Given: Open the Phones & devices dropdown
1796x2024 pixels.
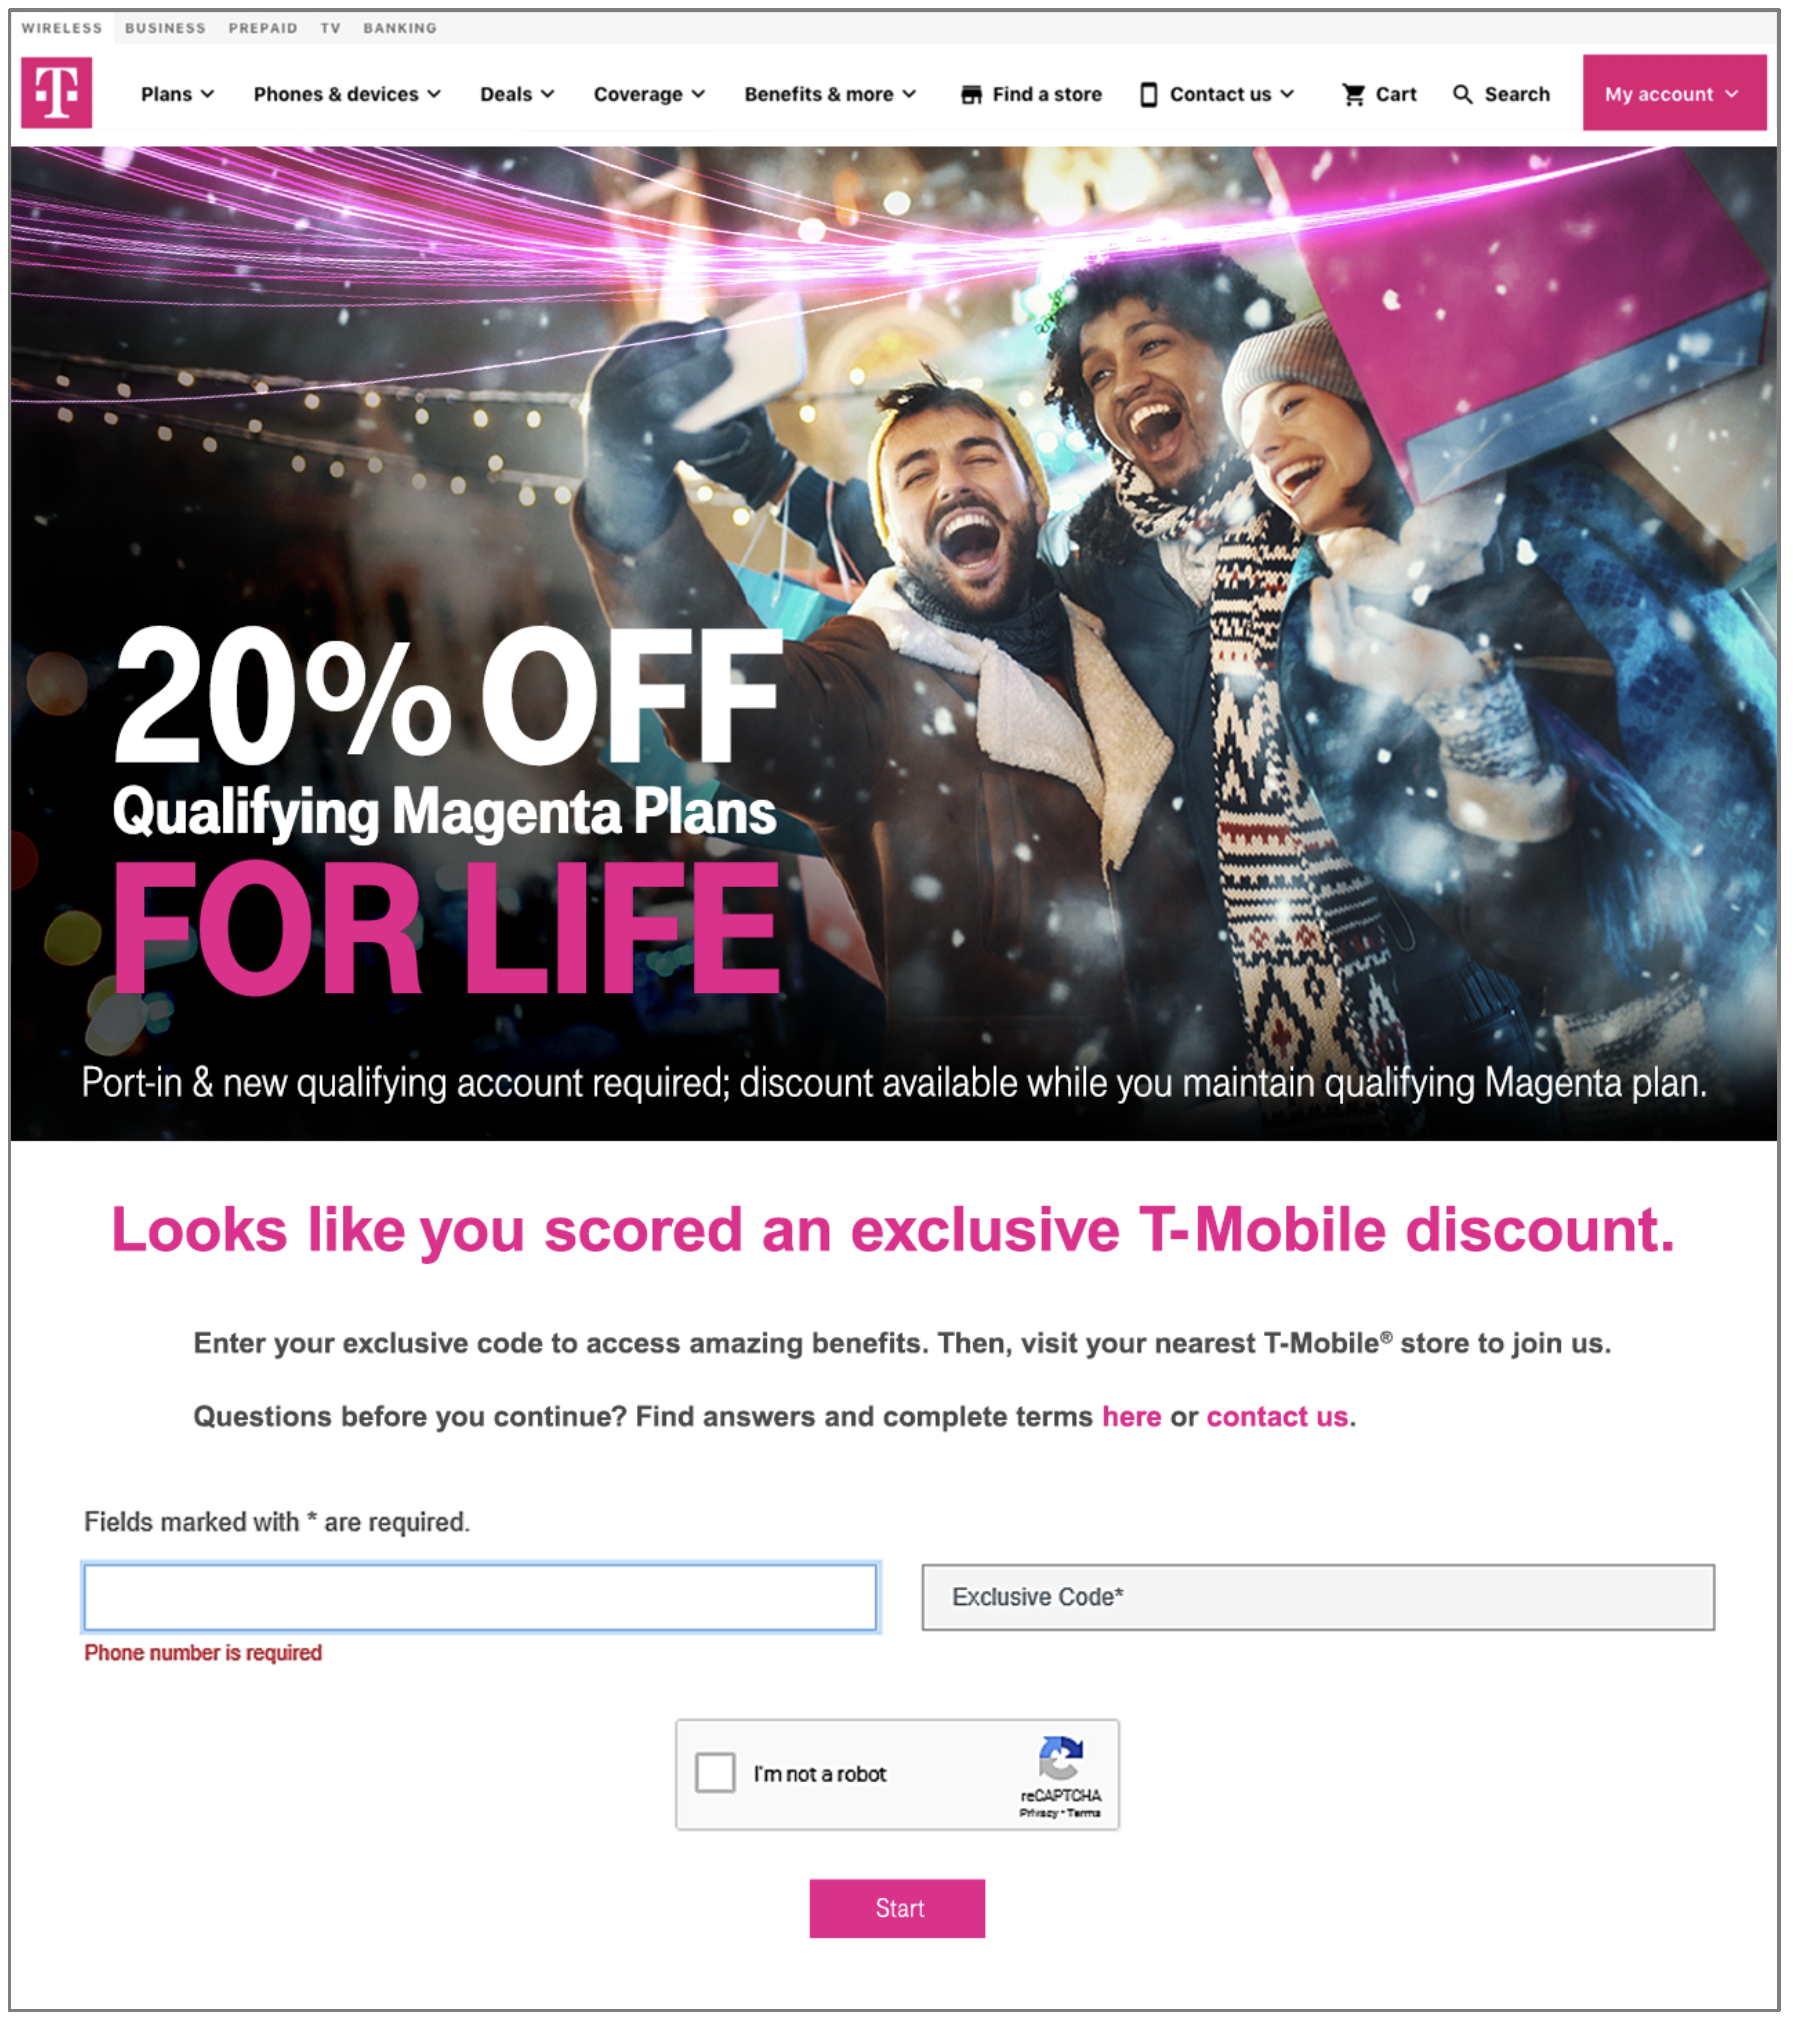Looking at the screenshot, I should tap(347, 94).
